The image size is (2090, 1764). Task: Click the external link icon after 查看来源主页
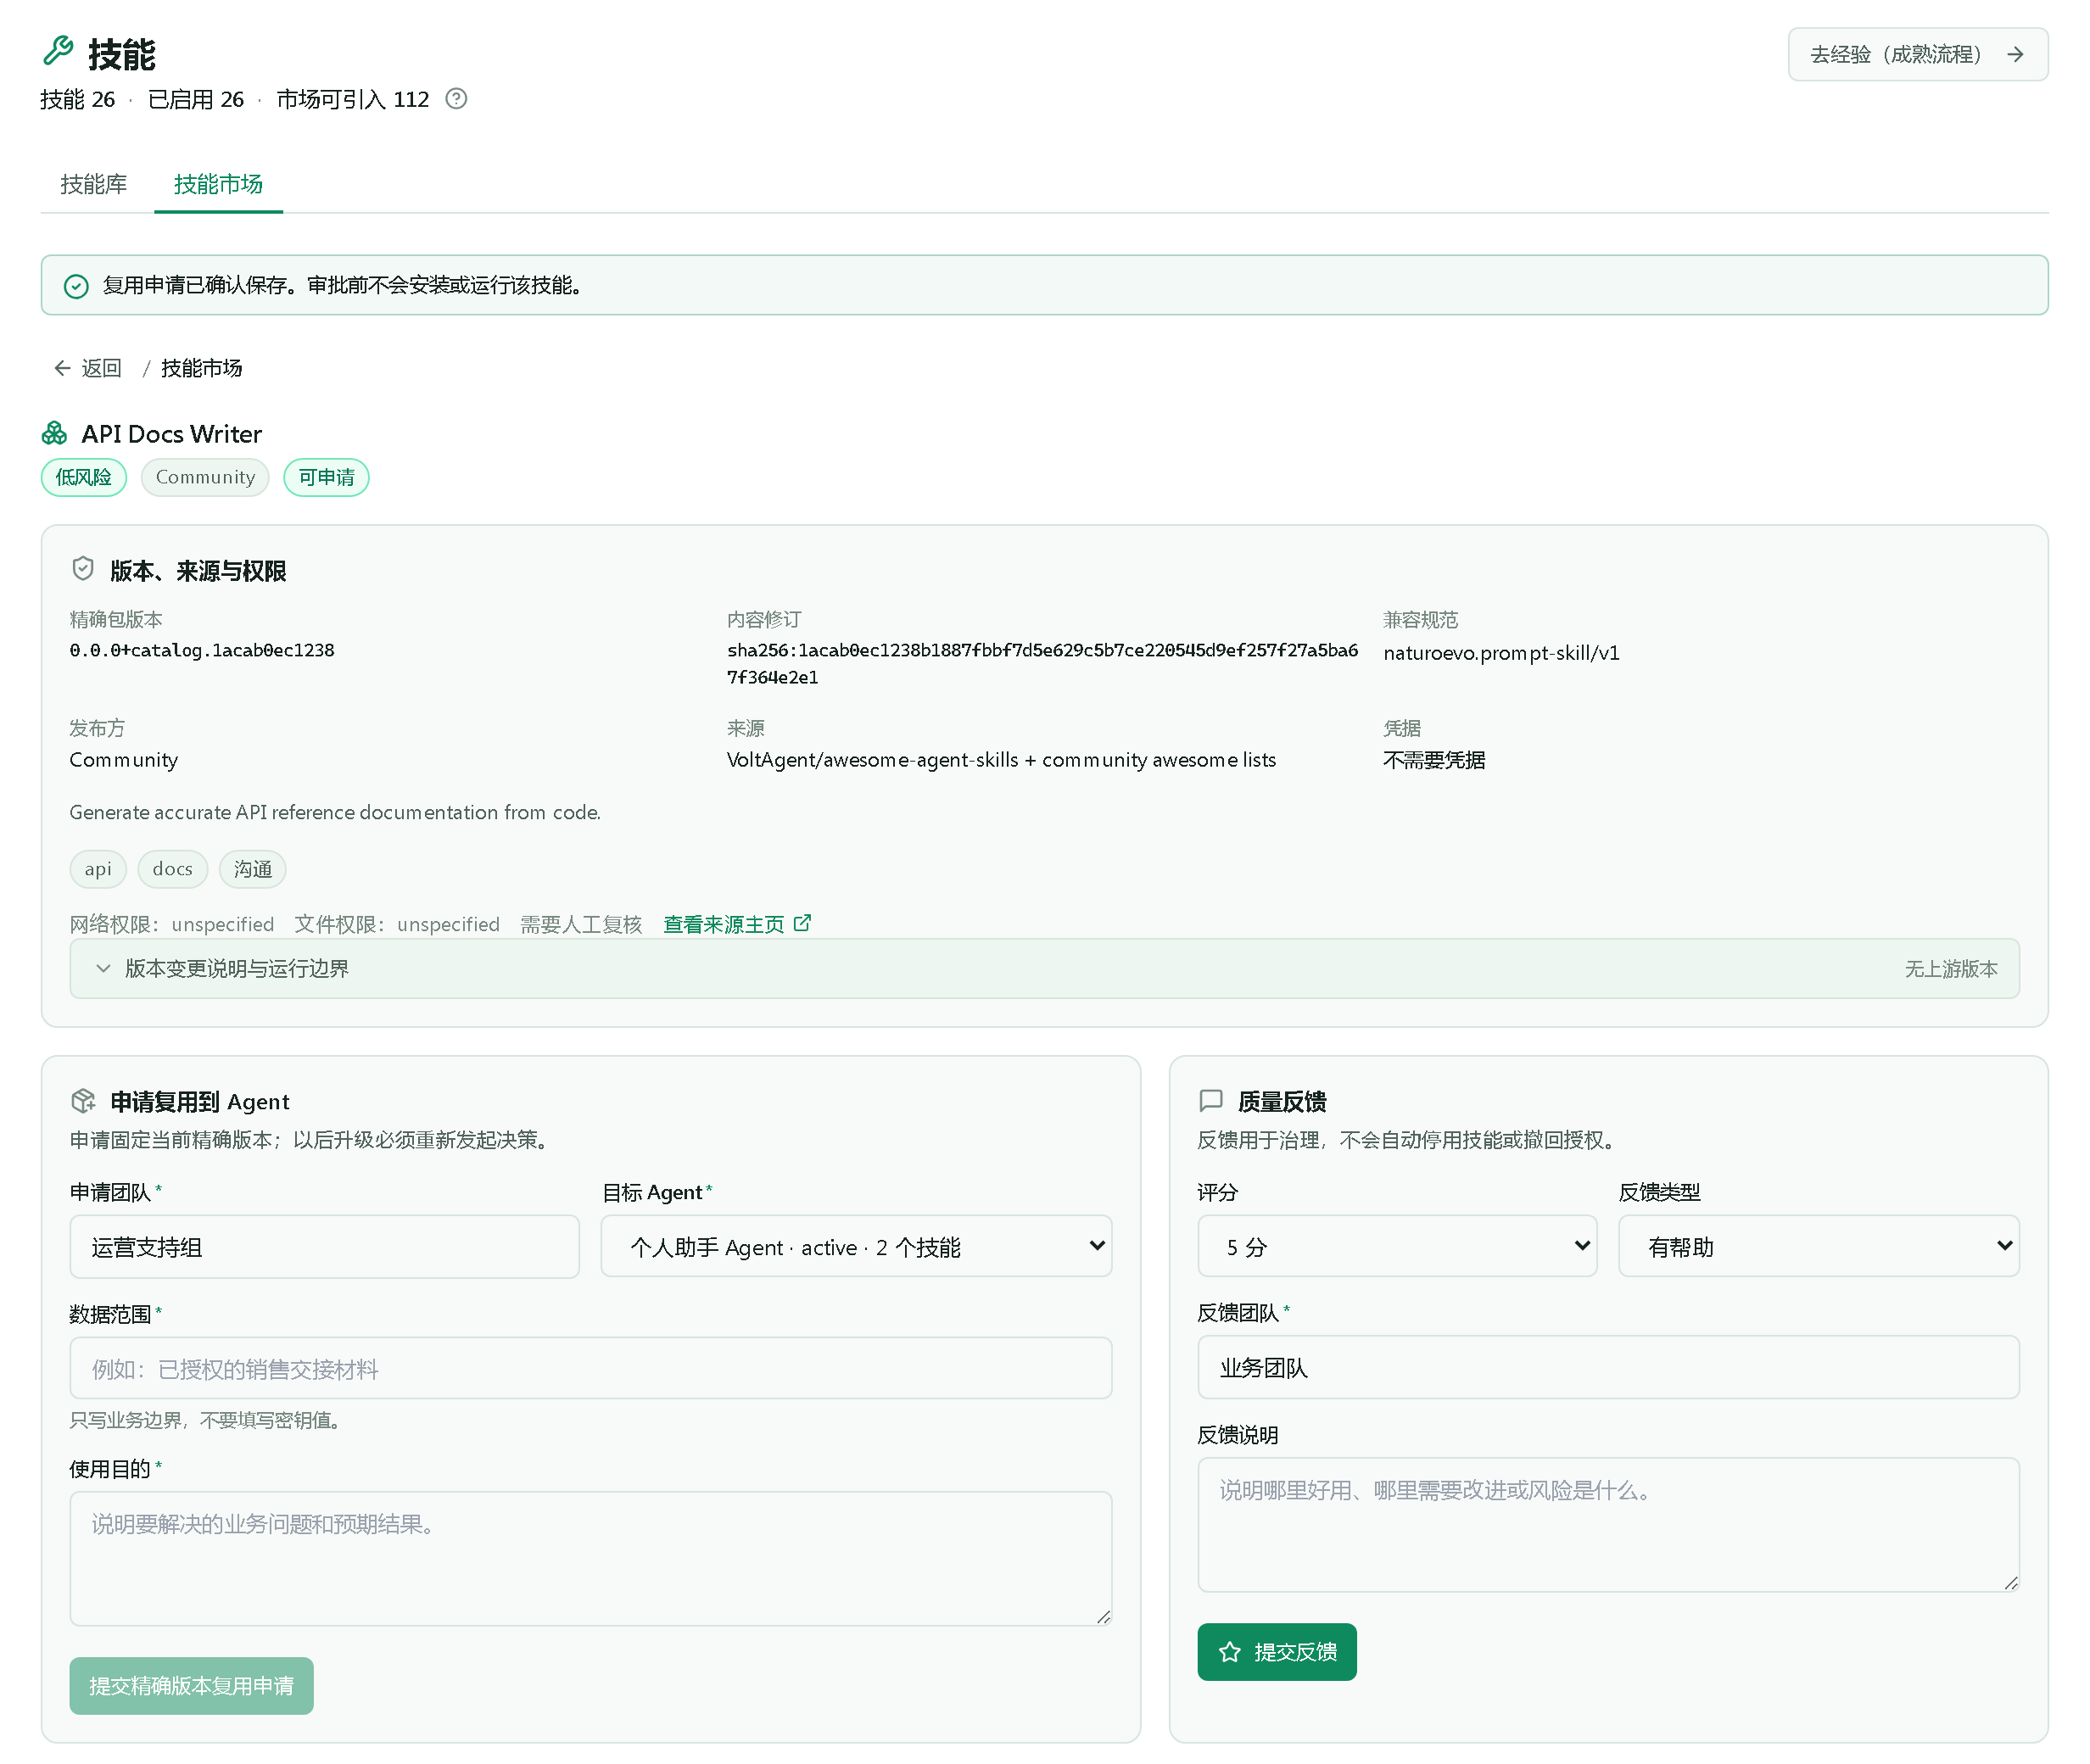click(802, 923)
